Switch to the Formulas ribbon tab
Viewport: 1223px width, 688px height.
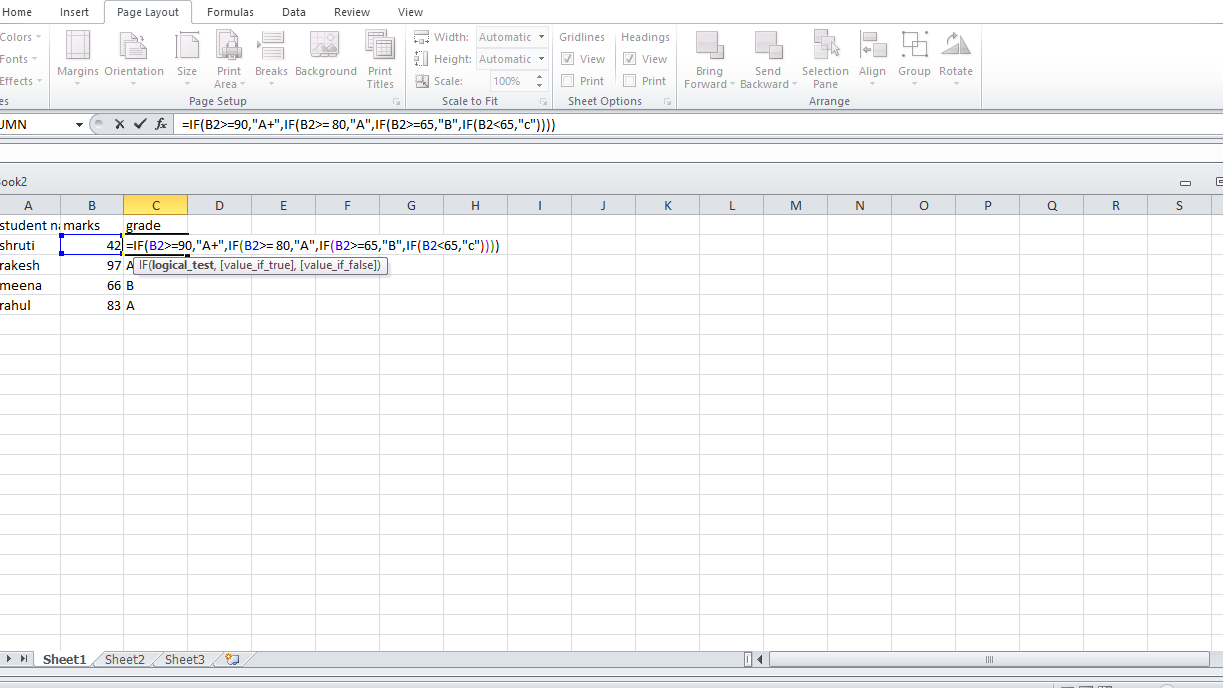tap(230, 12)
